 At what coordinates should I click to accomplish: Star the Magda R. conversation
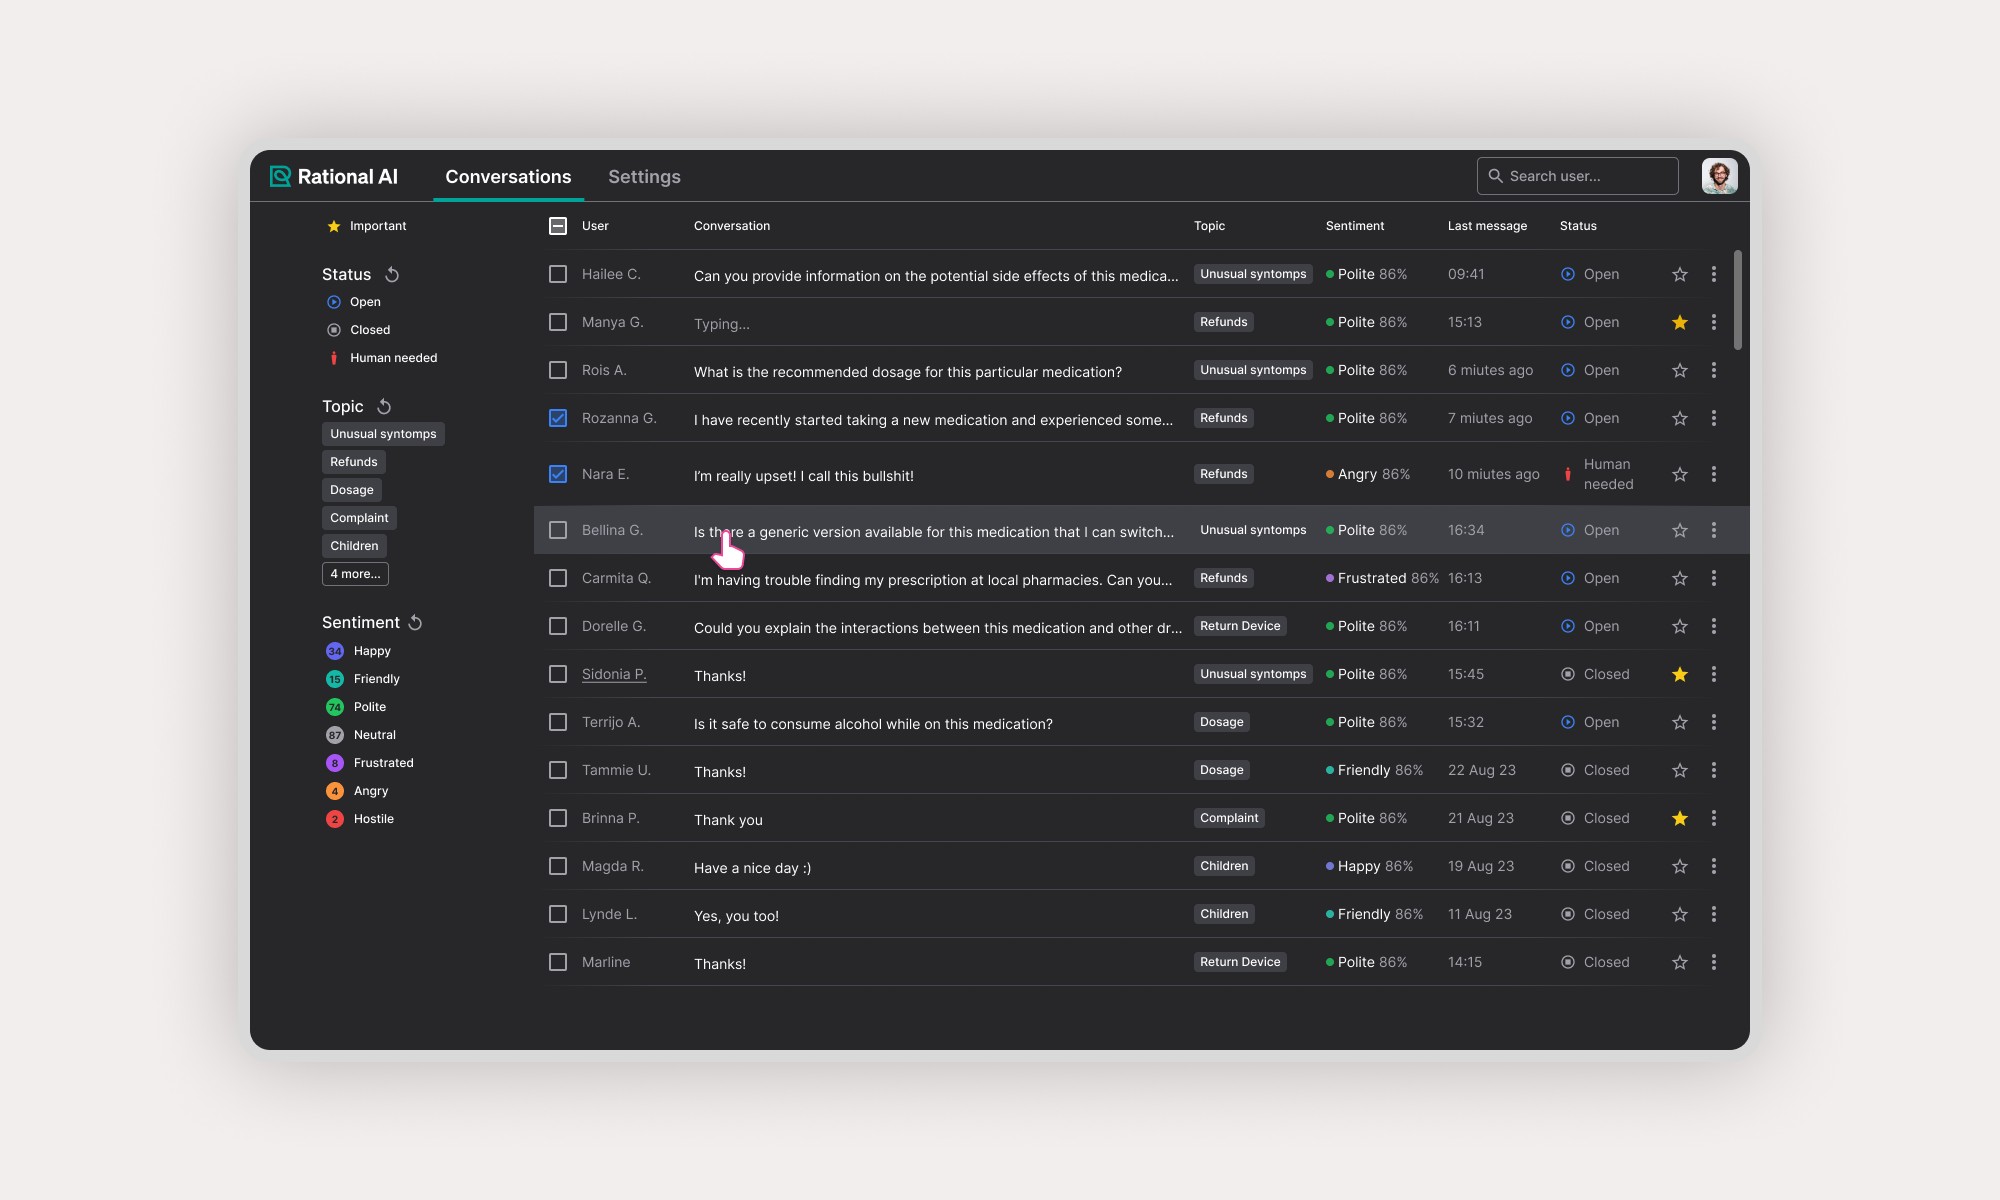[1680, 866]
